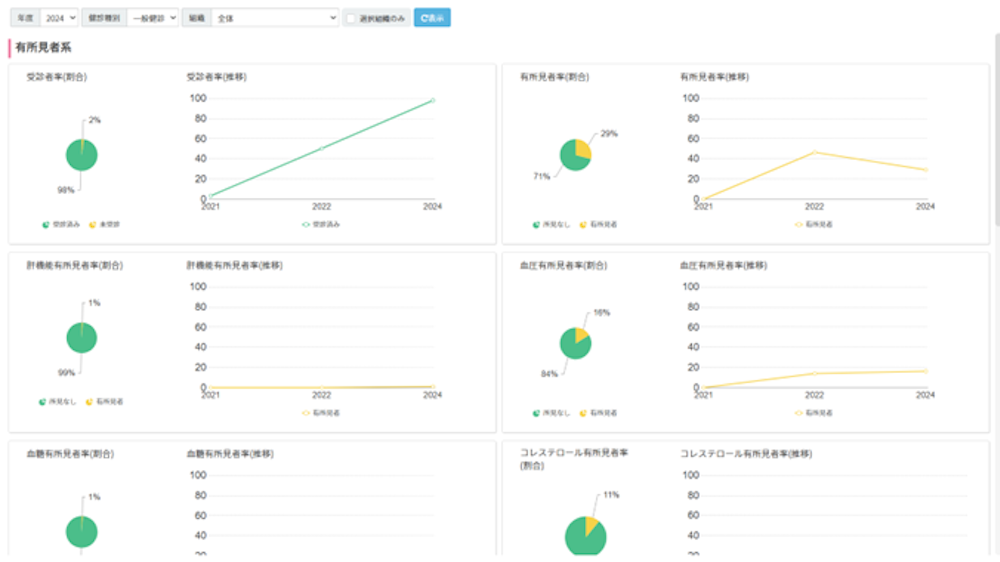Click green 受診済み legend icon under 受診者率 pie
Screen dimensions: 1000x562
[46, 224]
